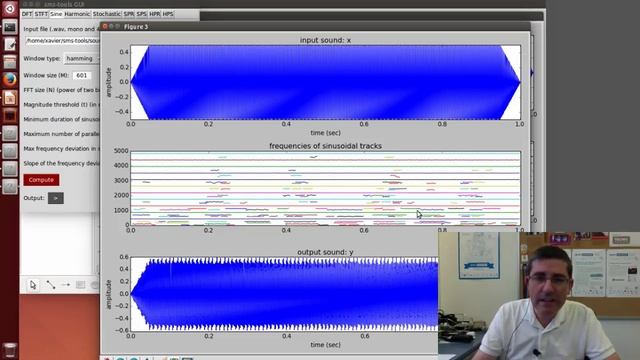
Task: Select the rectangle tool in background window
Action: coord(80,285)
